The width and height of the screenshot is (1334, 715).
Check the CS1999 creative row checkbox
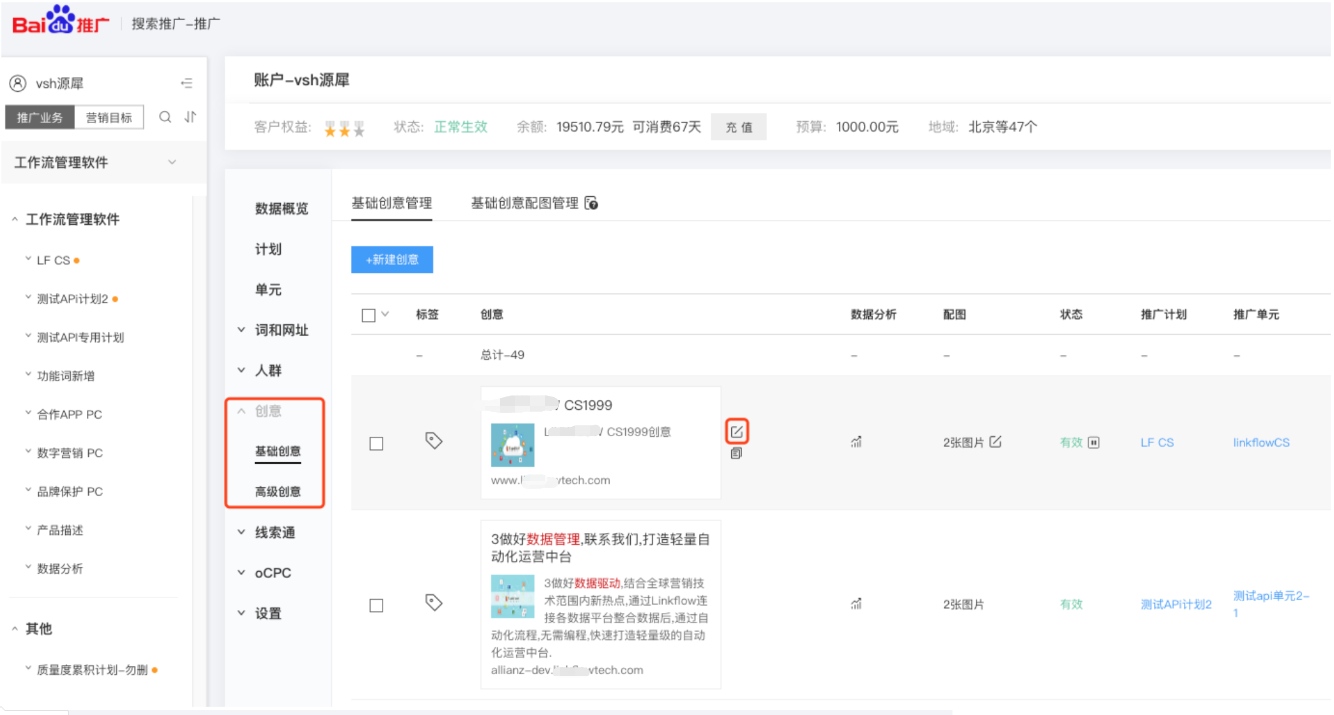click(x=376, y=443)
